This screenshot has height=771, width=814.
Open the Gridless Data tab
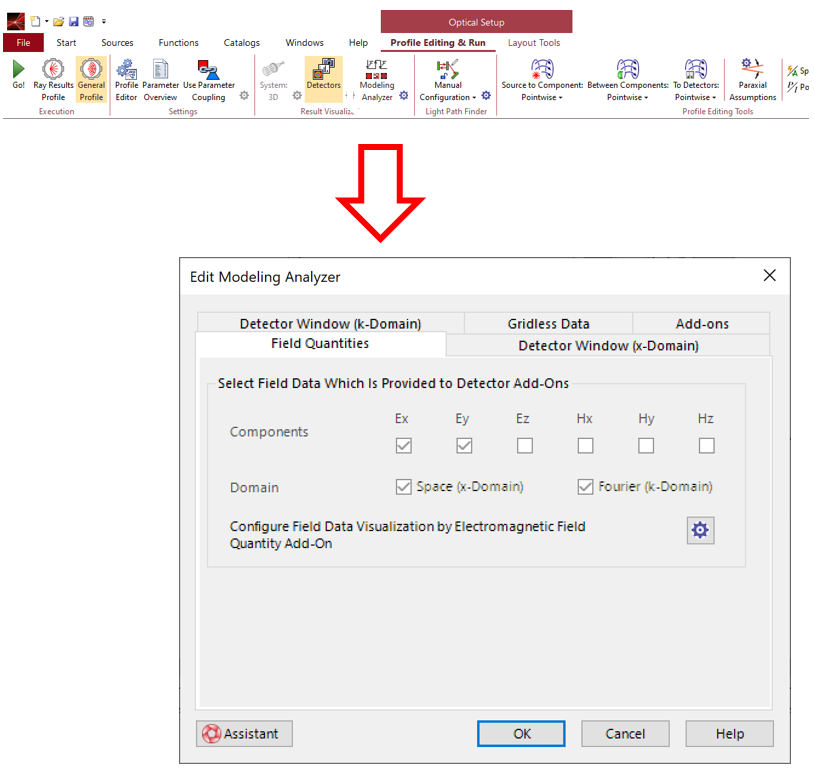pos(548,323)
